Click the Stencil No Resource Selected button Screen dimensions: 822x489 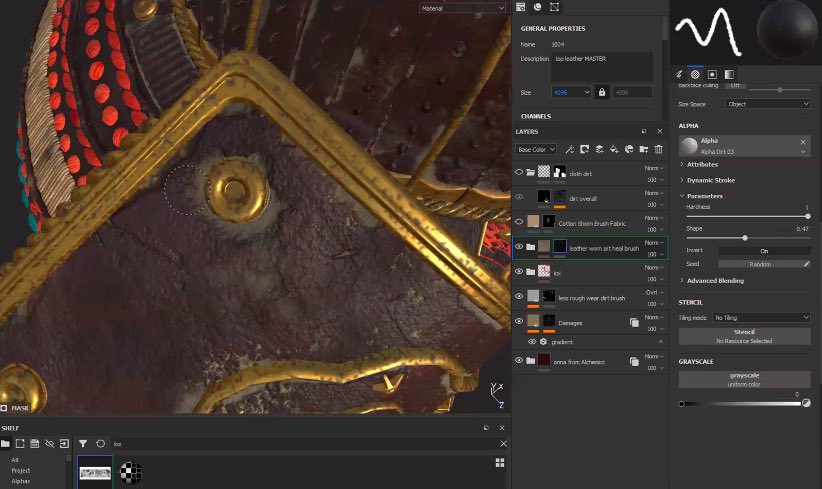click(744, 336)
